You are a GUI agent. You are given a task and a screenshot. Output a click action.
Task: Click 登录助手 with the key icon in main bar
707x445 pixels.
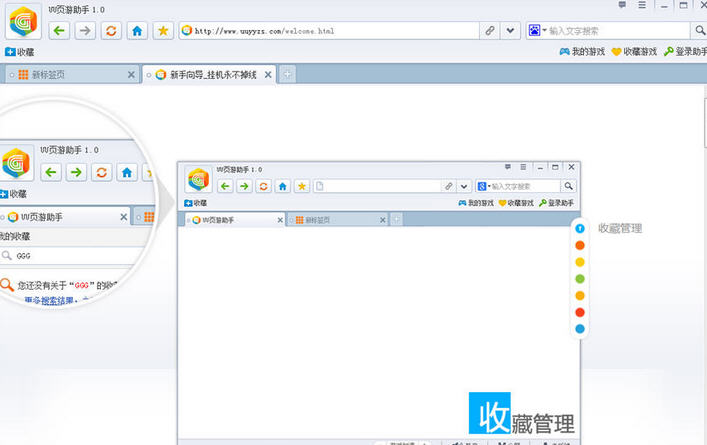point(685,52)
